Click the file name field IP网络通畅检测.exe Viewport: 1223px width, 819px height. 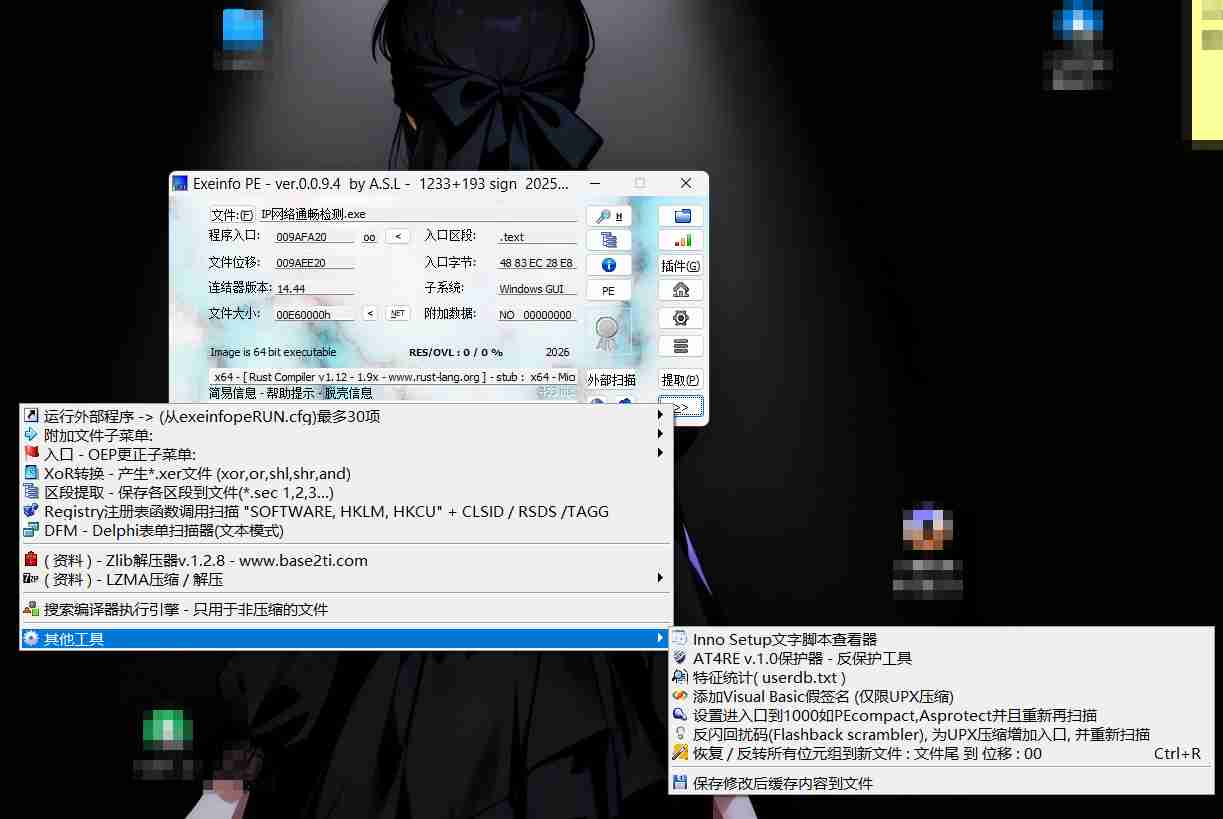coord(415,215)
